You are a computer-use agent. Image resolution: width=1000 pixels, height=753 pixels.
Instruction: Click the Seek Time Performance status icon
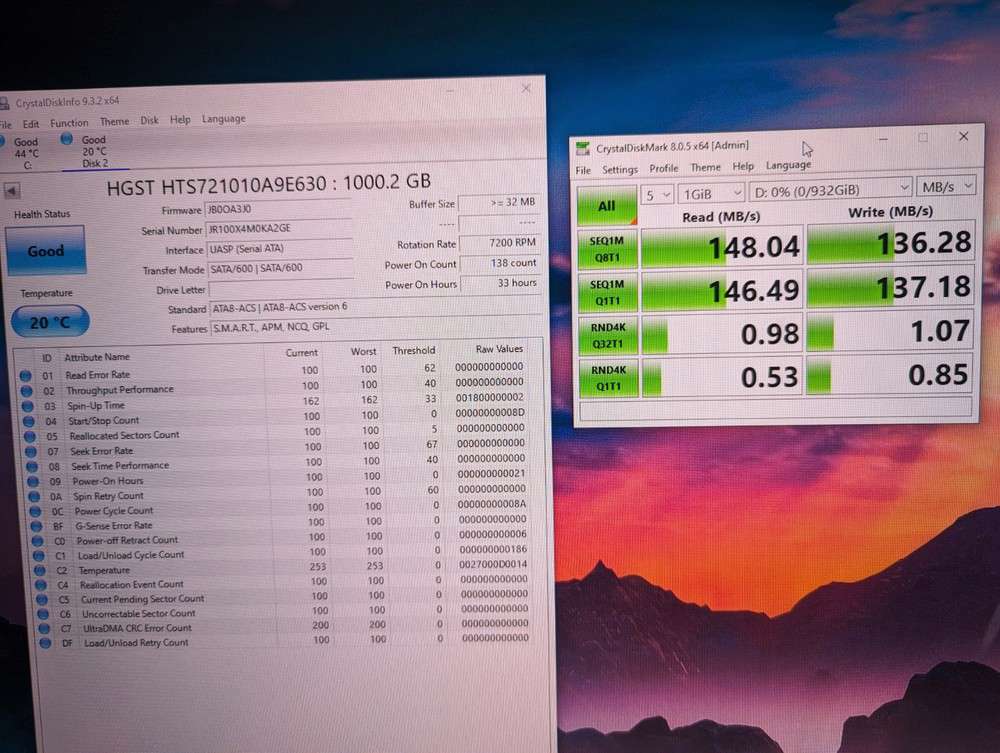[32, 467]
